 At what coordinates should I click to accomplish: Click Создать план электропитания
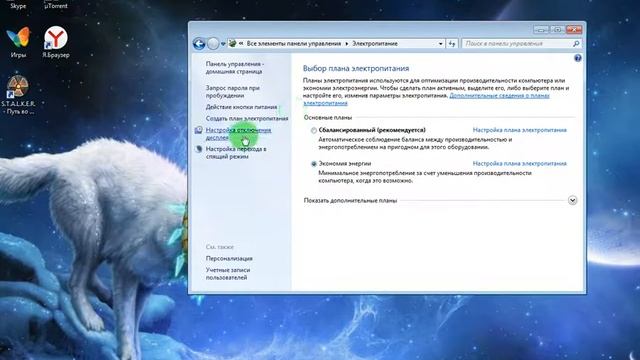pyautogui.click(x=247, y=118)
